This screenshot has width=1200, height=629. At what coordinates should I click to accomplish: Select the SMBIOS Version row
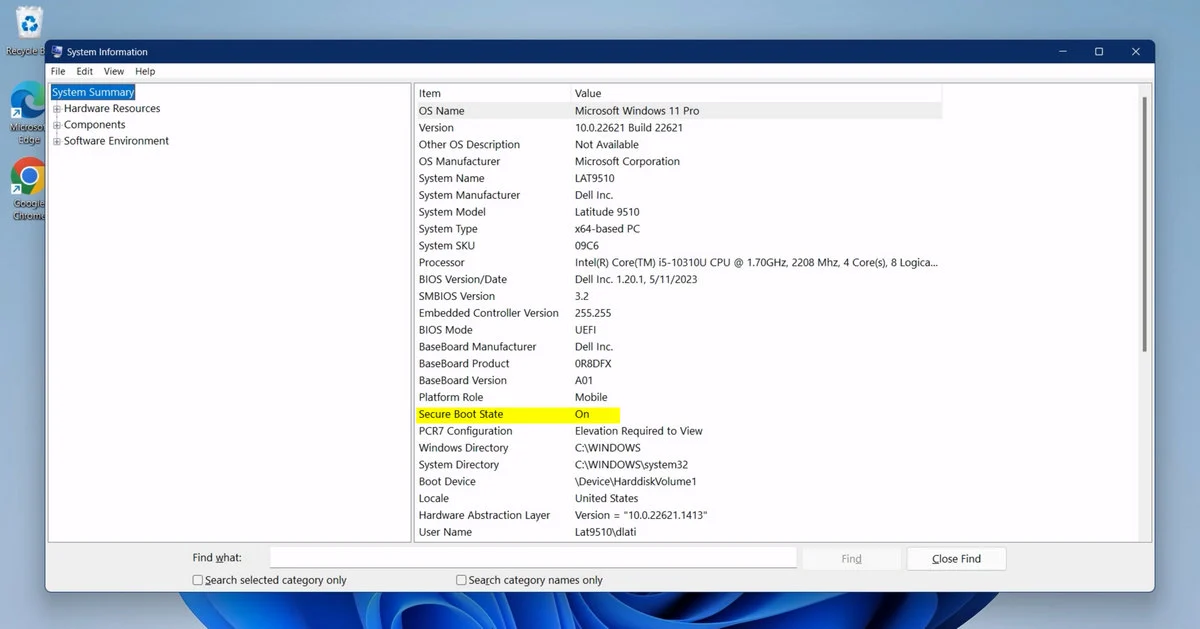678,296
